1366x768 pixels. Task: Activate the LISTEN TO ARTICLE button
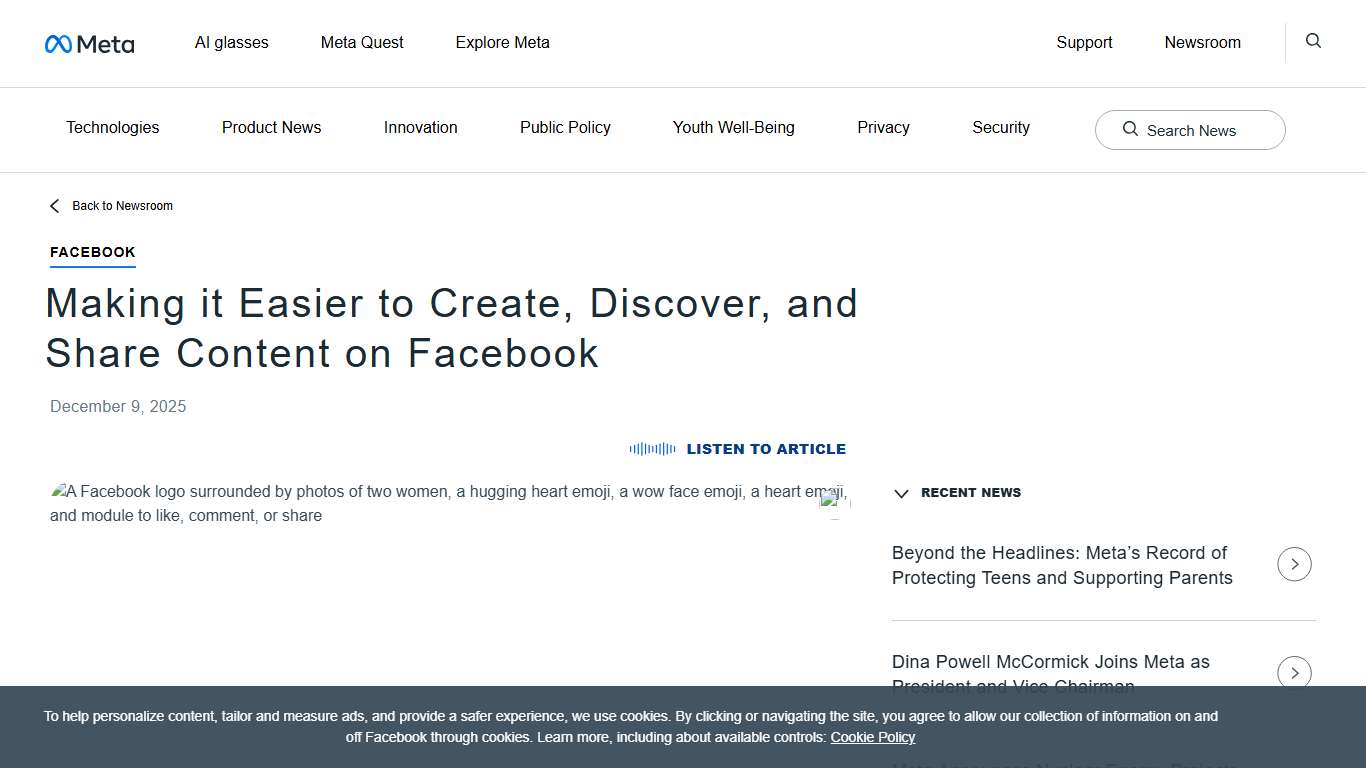(x=766, y=449)
